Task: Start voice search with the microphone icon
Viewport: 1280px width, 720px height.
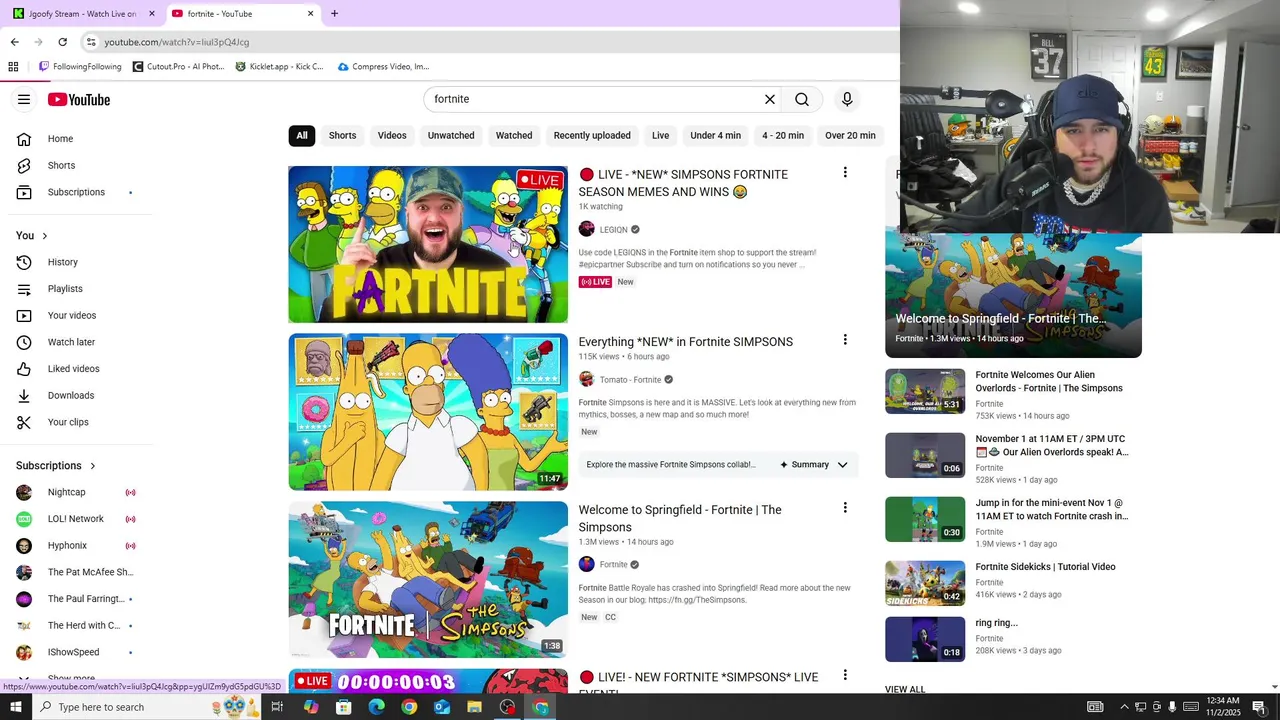Action: (x=847, y=99)
